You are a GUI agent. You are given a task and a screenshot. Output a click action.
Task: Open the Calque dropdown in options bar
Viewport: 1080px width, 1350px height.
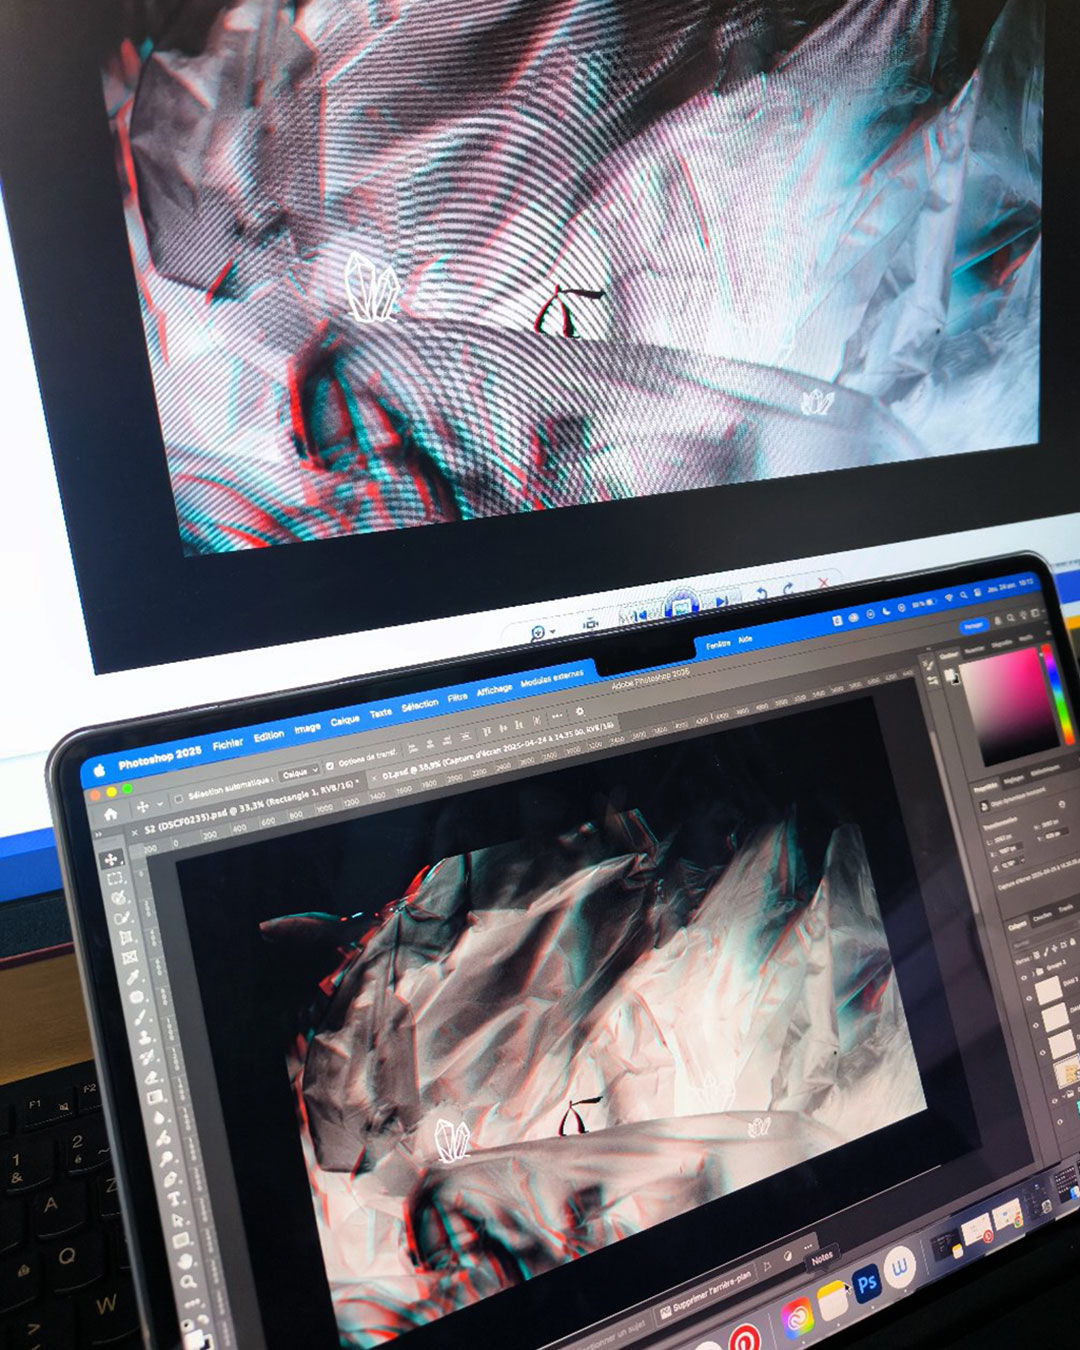[x=300, y=773]
